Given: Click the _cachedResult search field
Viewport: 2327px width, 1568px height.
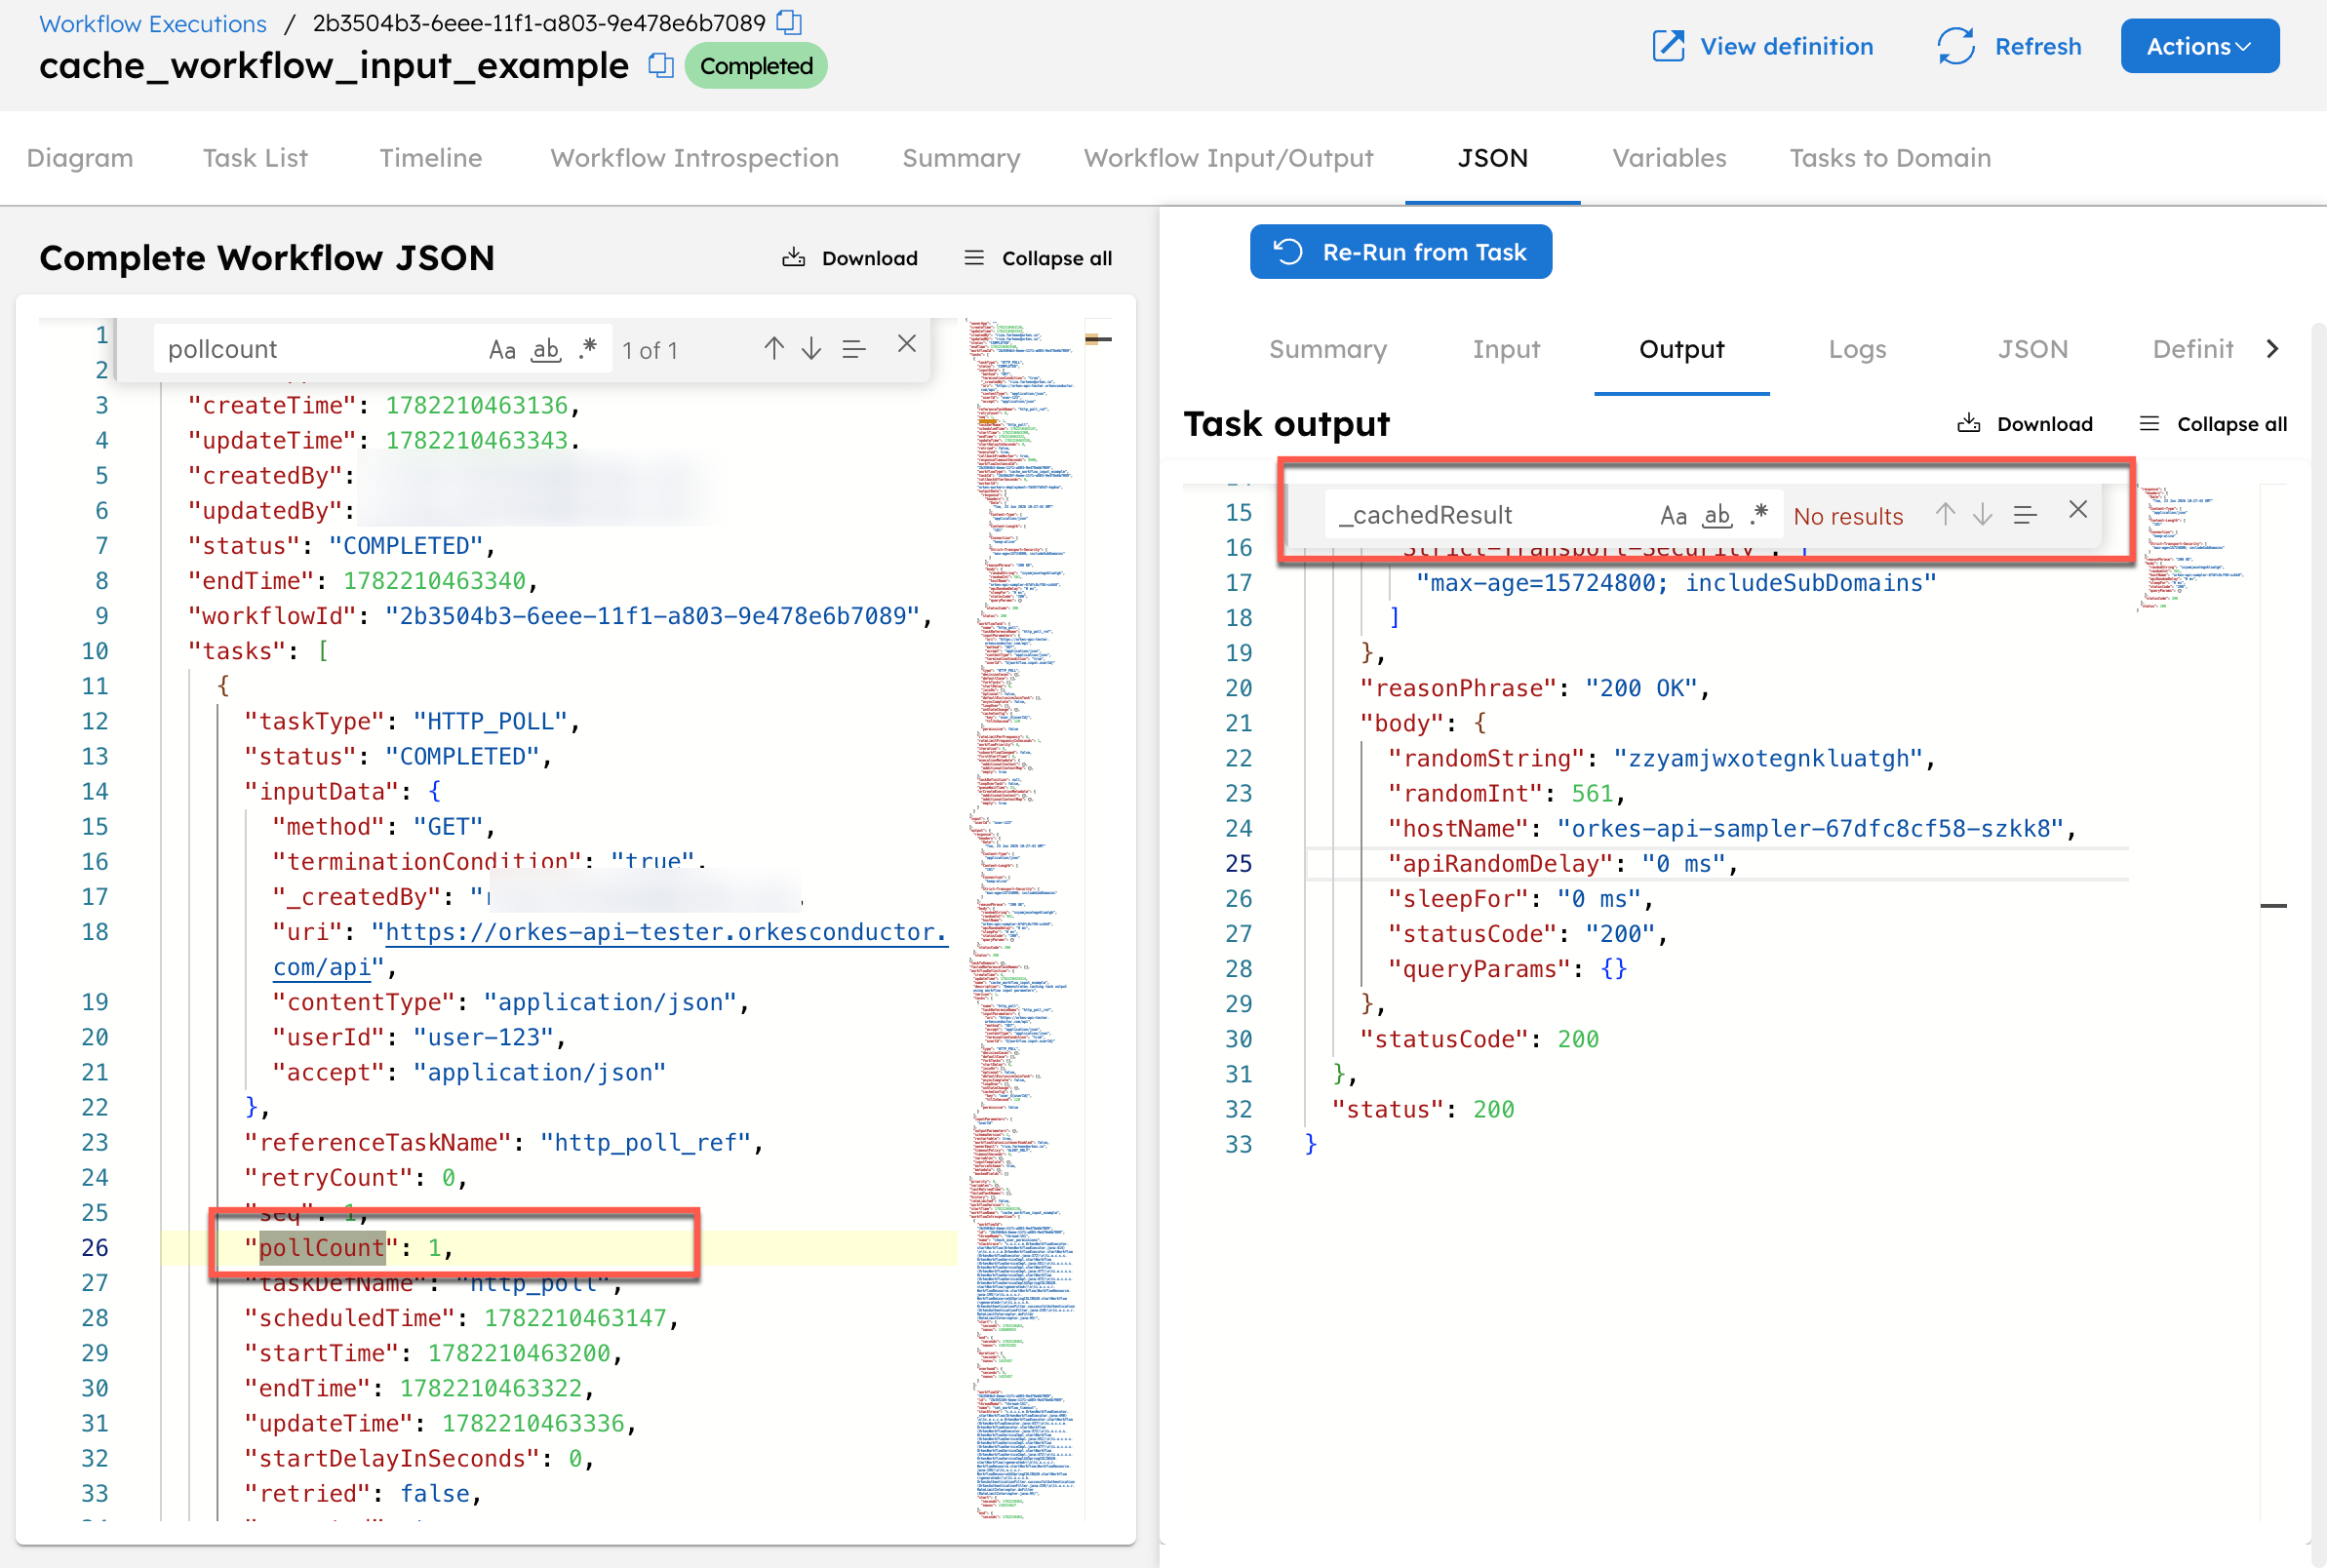Looking at the screenshot, I should (1490, 515).
